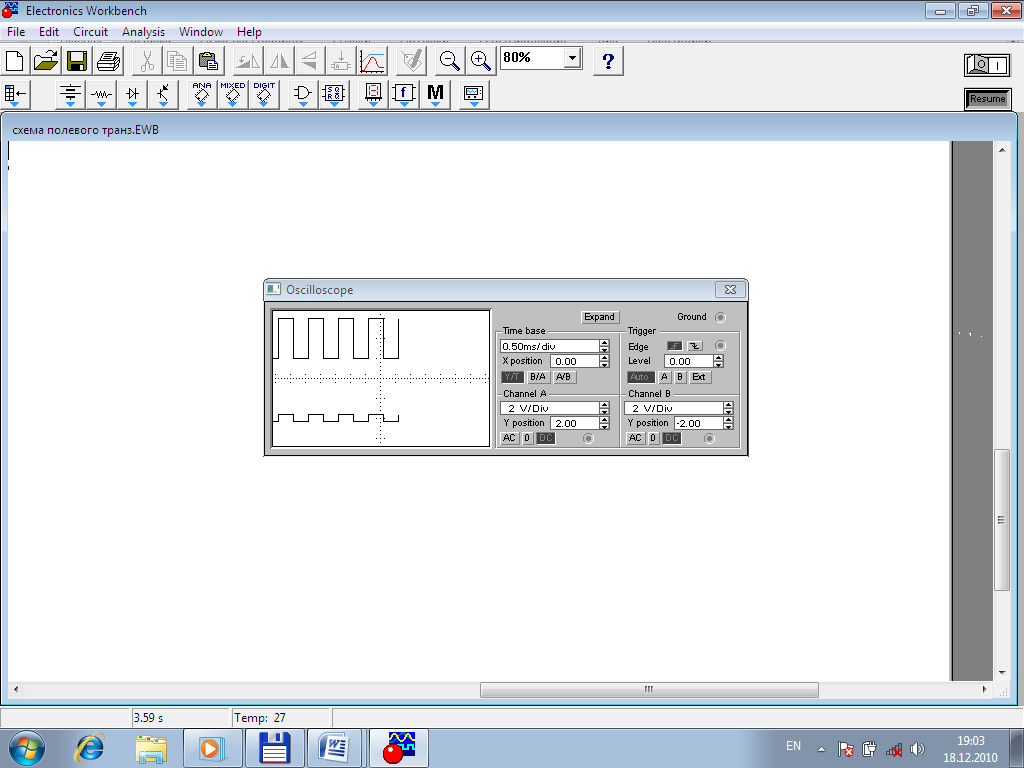
Task: Open the Basic resistor parts bin
Action: [101, 95]
